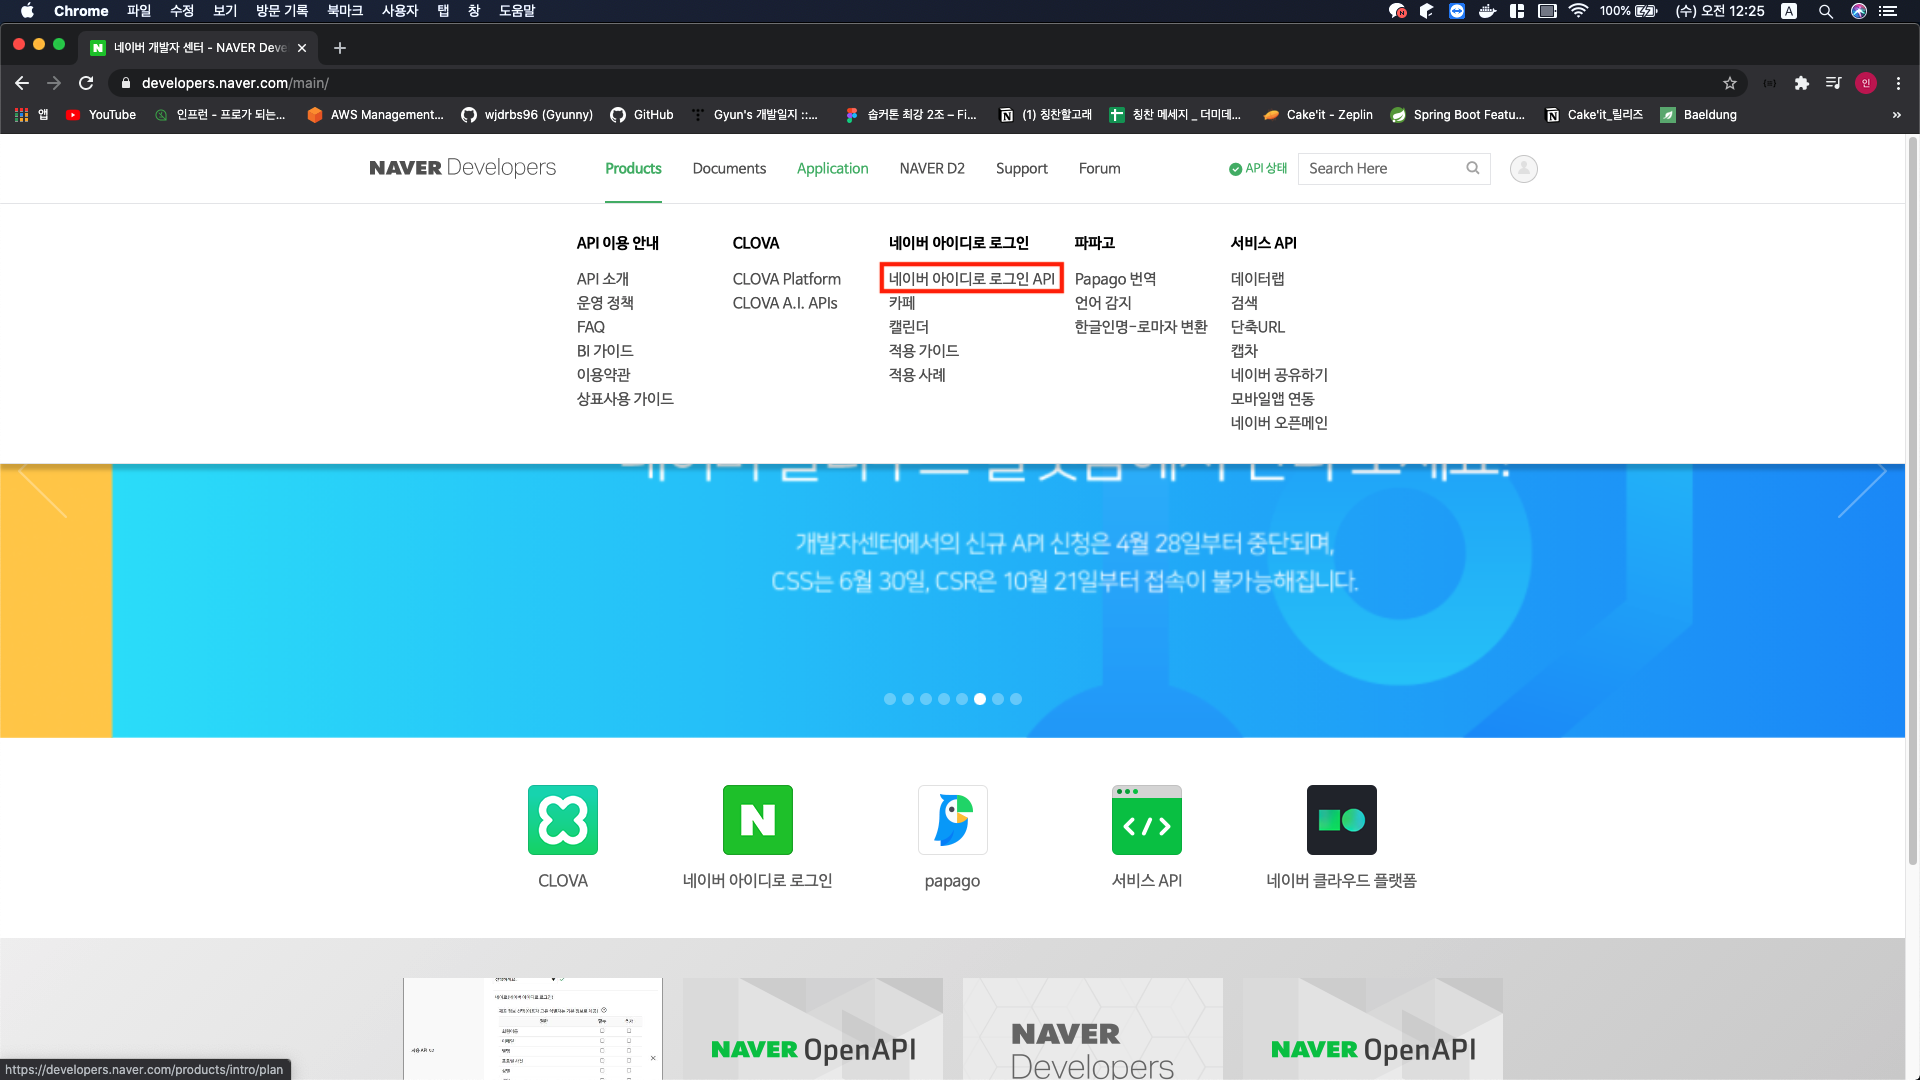Open the Support menu tab

pyautogui.click(x=1022, y=169)
